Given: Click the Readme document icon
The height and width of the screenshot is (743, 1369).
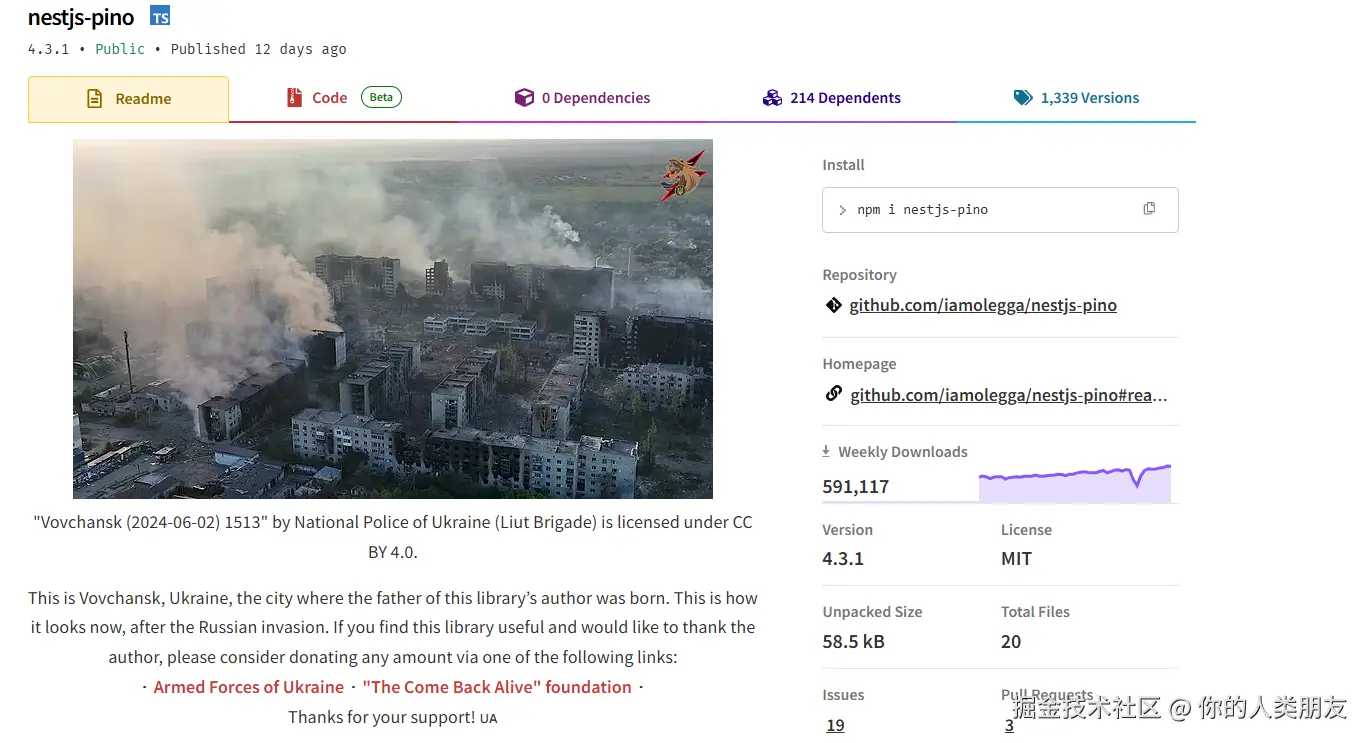Looking at the screenshot, I should point(95,99).
